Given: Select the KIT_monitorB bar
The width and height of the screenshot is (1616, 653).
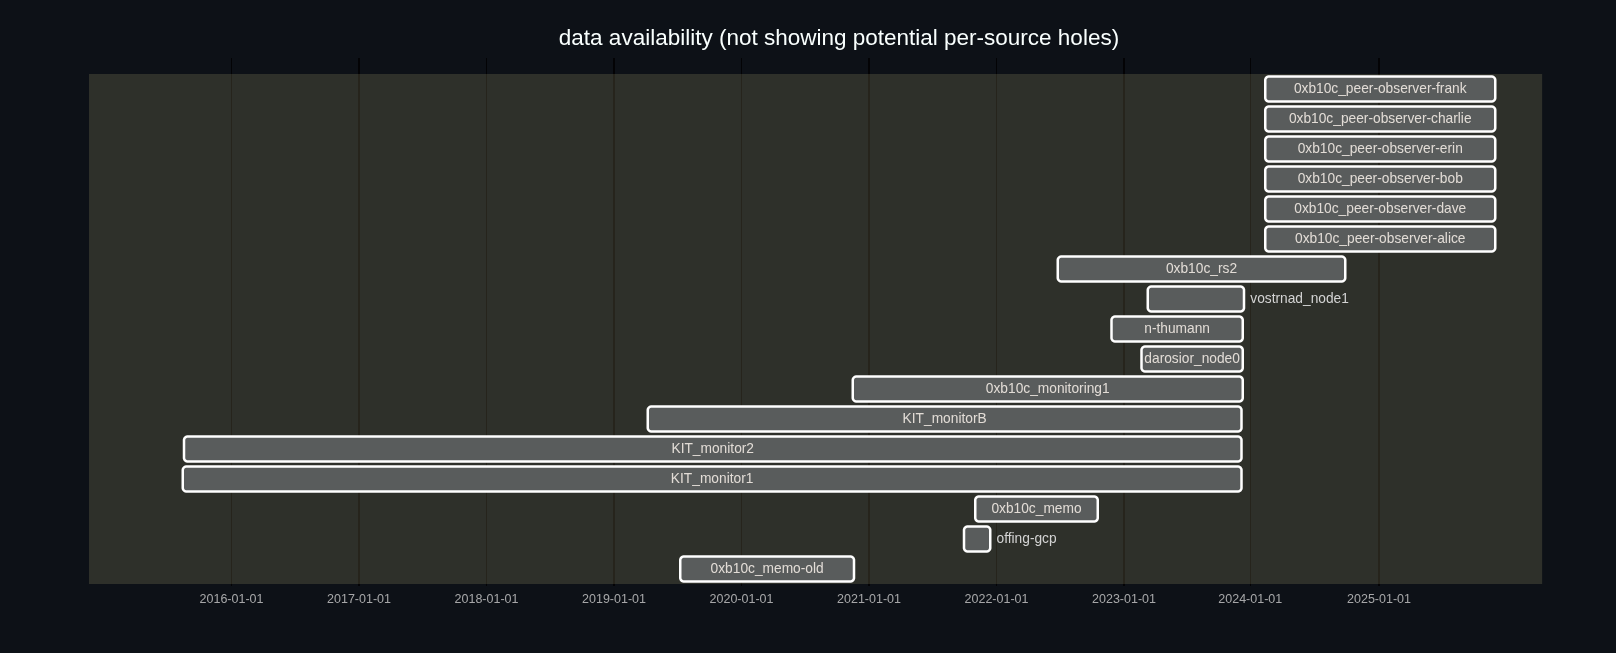Looking at the screenshot, I should click(x=944, y=419).
